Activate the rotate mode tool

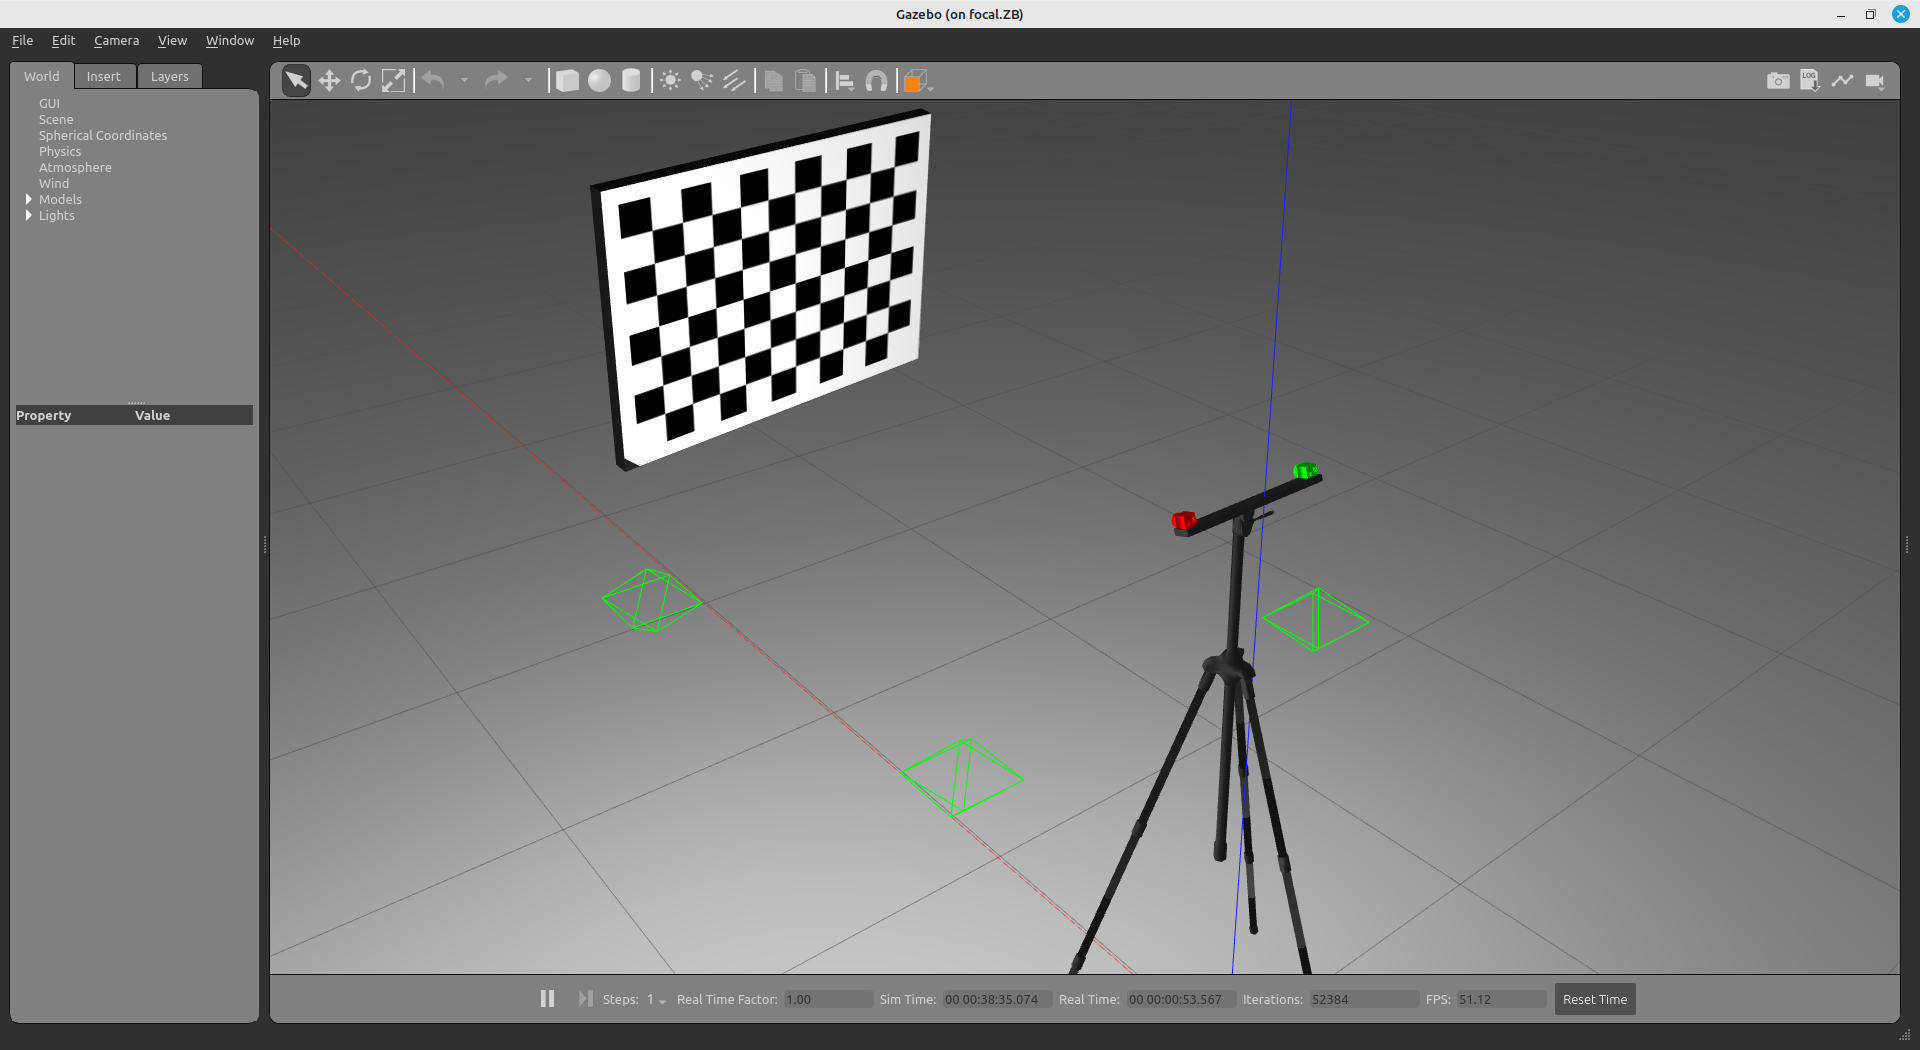point(361,81)
